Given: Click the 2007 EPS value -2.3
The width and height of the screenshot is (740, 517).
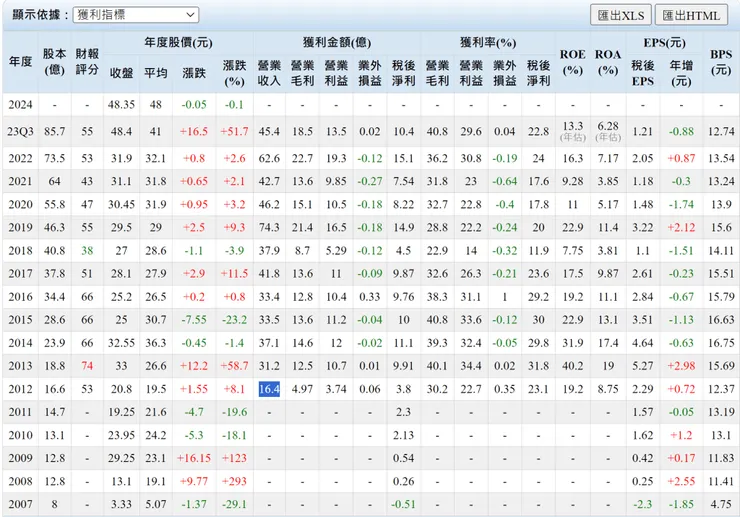Looking at the screenshot, I should pyautogui.click(x=643, y=504).
